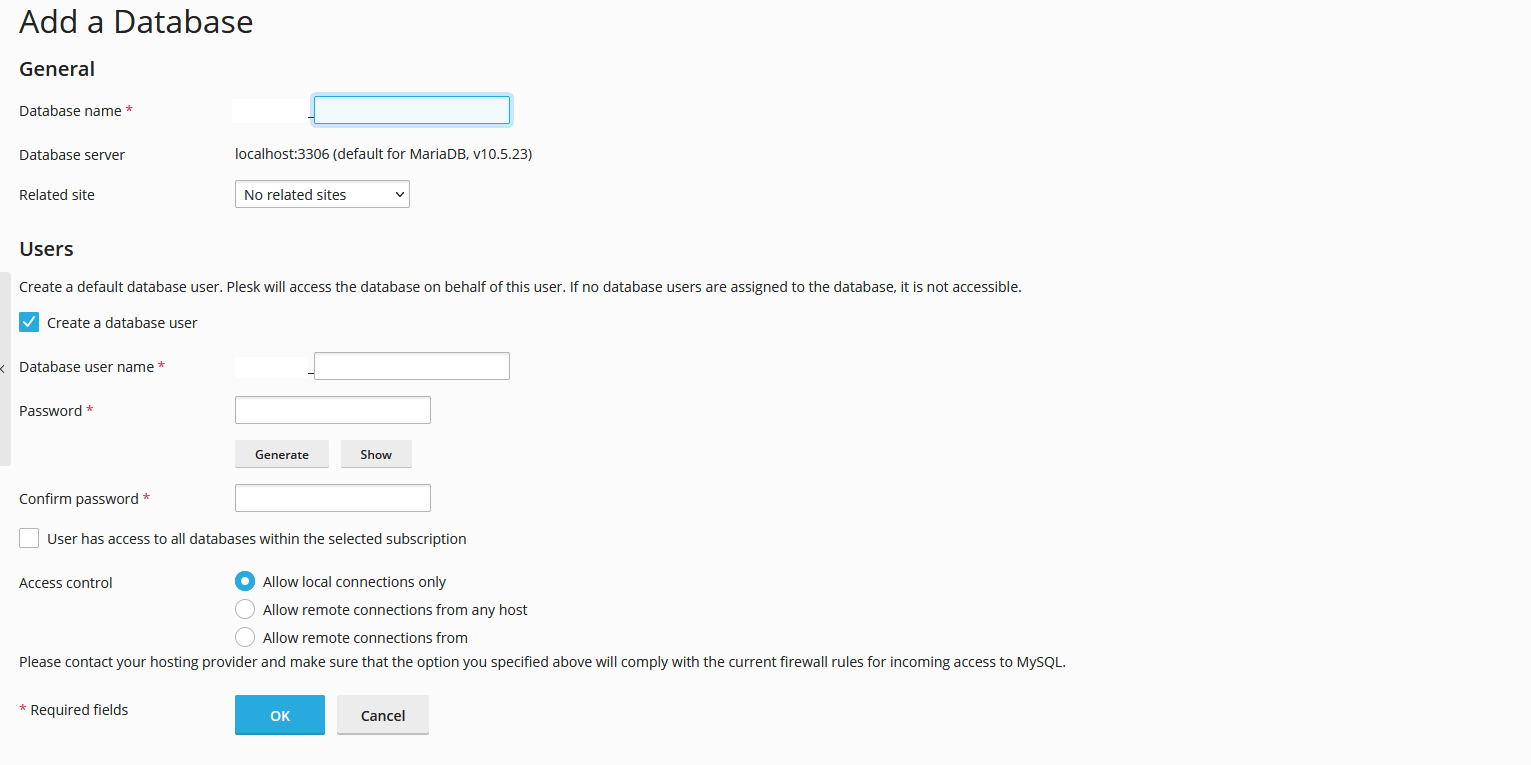This screenshot has width=1531, height=765.
Task: Cancel the Add a Database form
Action: coord(382,714)
